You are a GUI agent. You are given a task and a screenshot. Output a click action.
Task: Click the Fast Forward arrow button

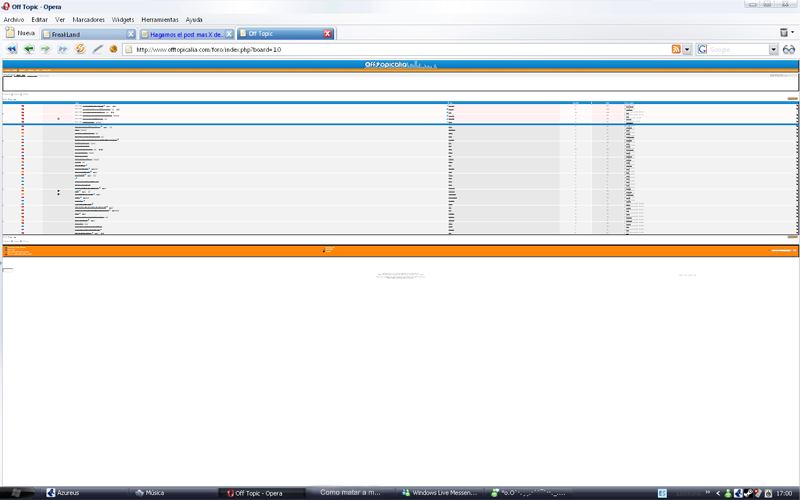coord(63,49)
